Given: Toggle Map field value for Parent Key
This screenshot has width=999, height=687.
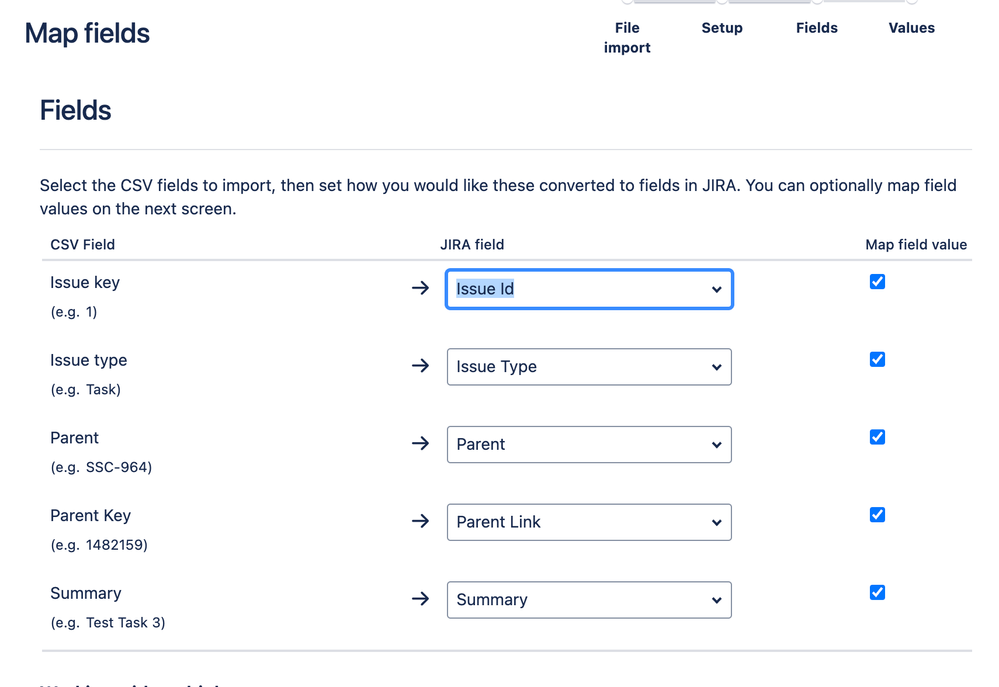Looking at the screenshot, I should (x=877, y=515).
